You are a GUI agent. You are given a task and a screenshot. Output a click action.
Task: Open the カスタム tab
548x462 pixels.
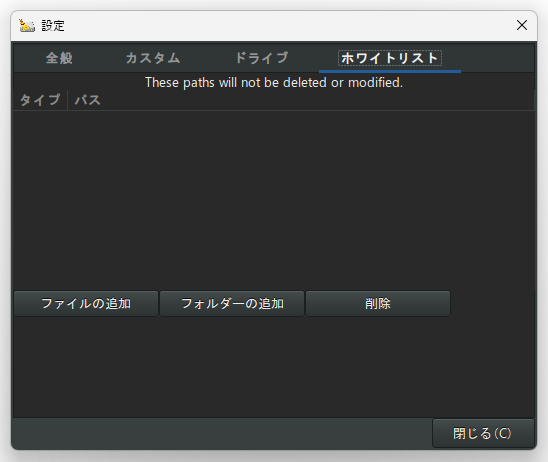click(x=153, y=58)
